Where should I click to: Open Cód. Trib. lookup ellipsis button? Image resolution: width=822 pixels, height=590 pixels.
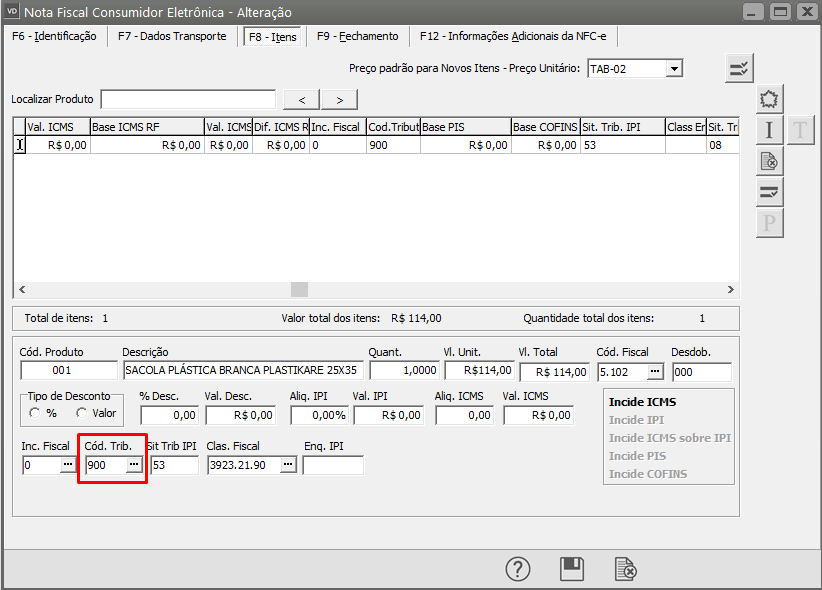pos(134,465)
